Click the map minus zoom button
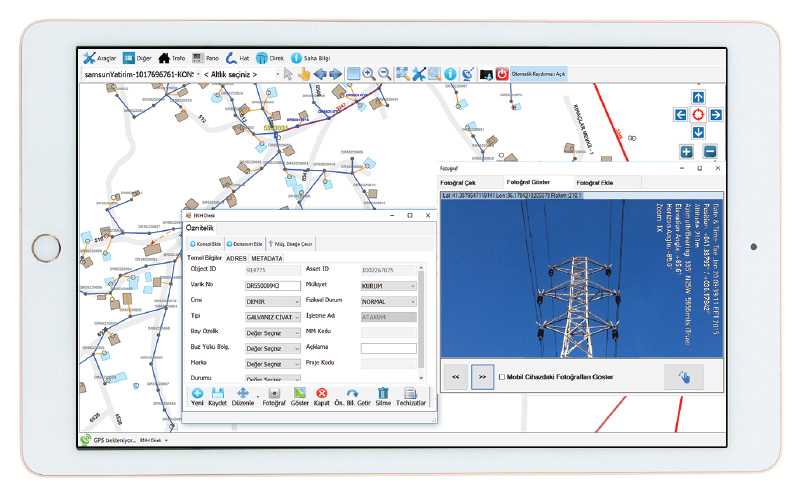800x494 pixels. tap(710, 152)
